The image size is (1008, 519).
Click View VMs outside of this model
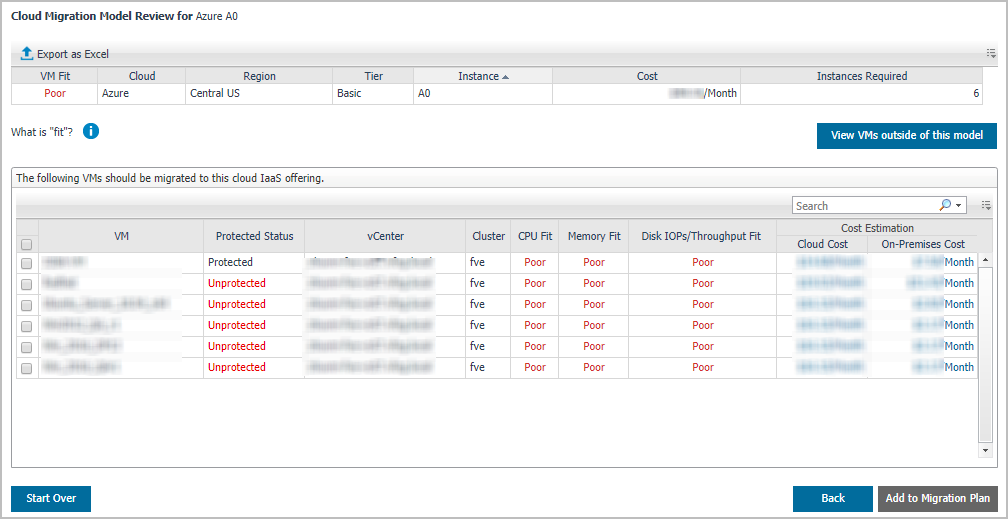tap(906, 136)
